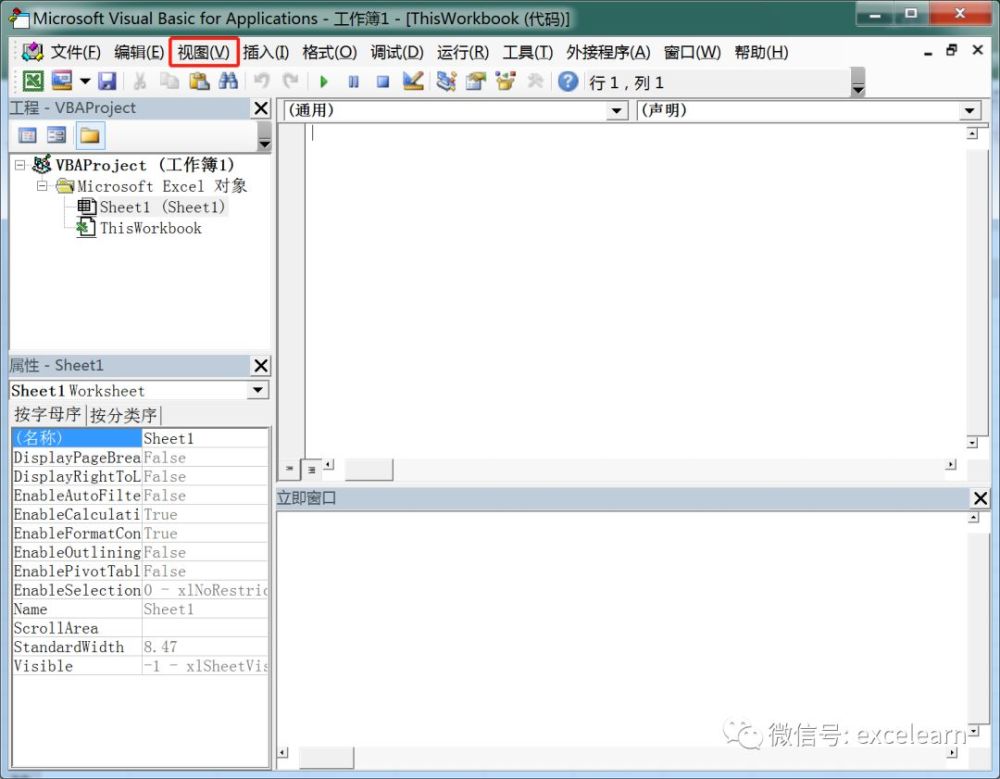Click View Object icon in project panel

tap(57, 135)
